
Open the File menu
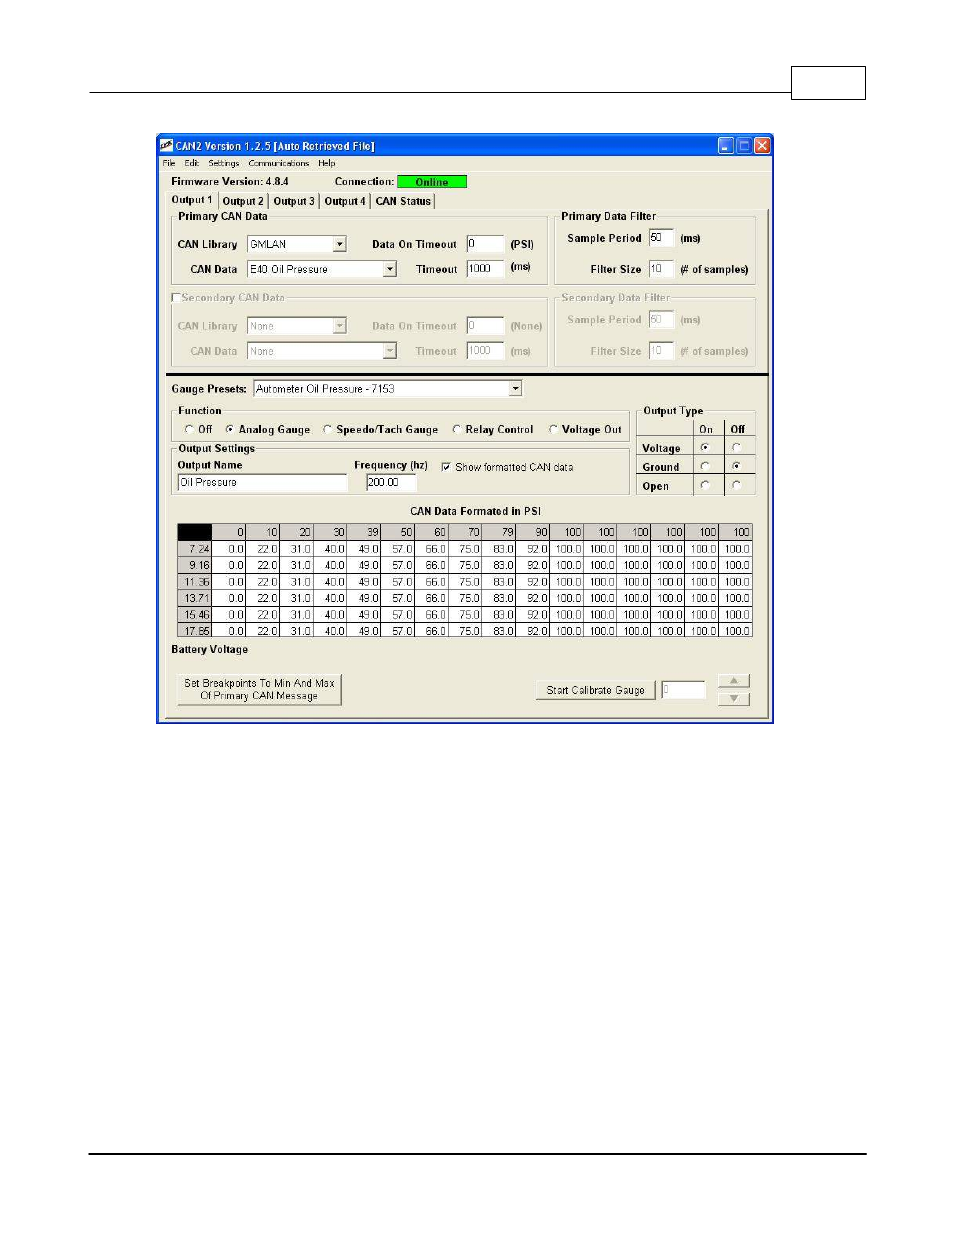169,163
